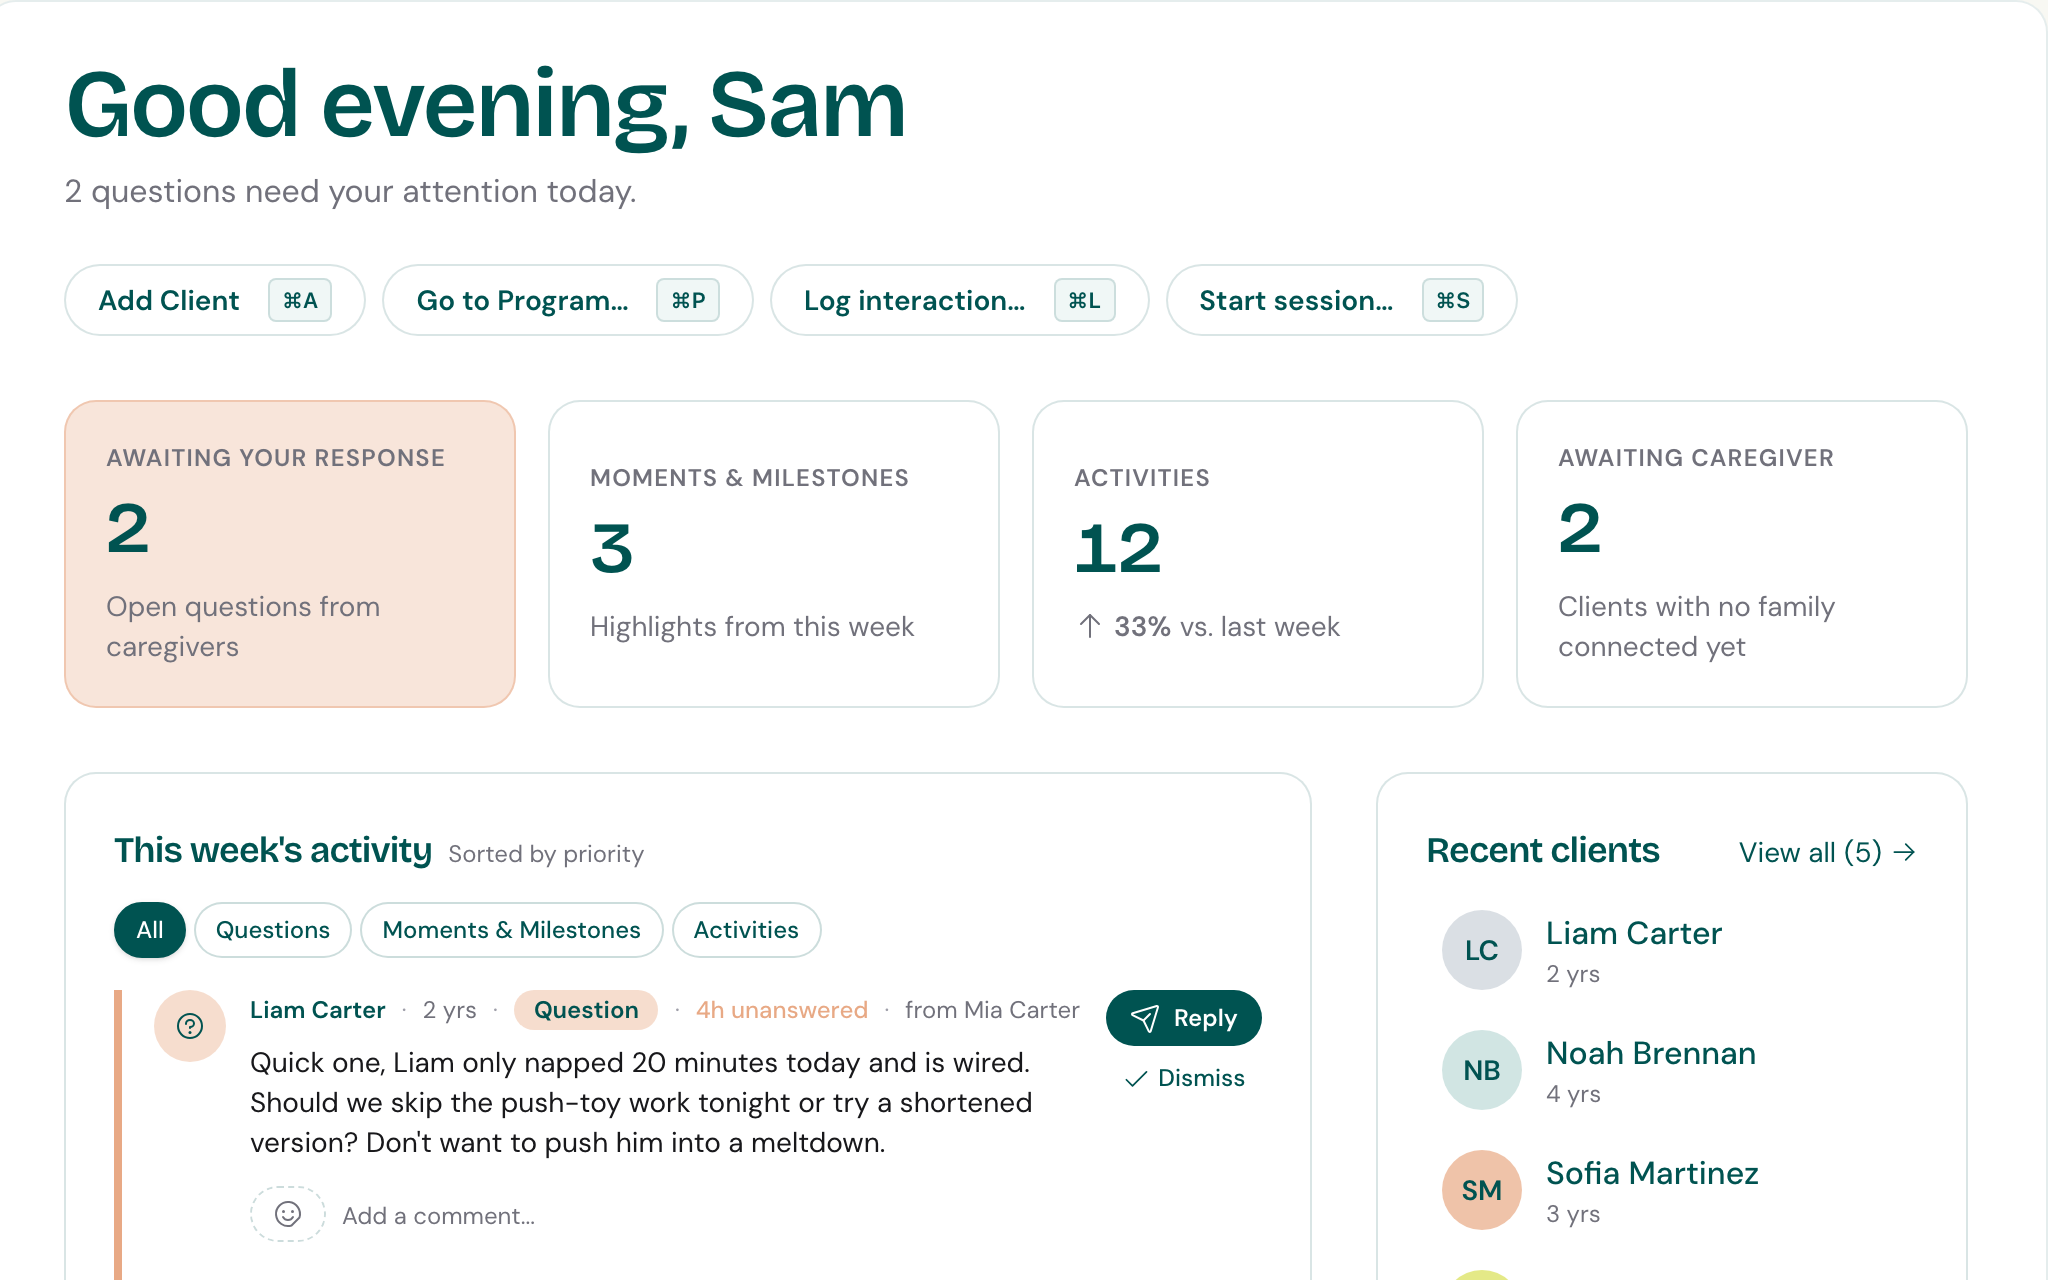Click '33% vs. last week' text
The width and height of the screenshot is (2048, 1280).
(1227, 627)
